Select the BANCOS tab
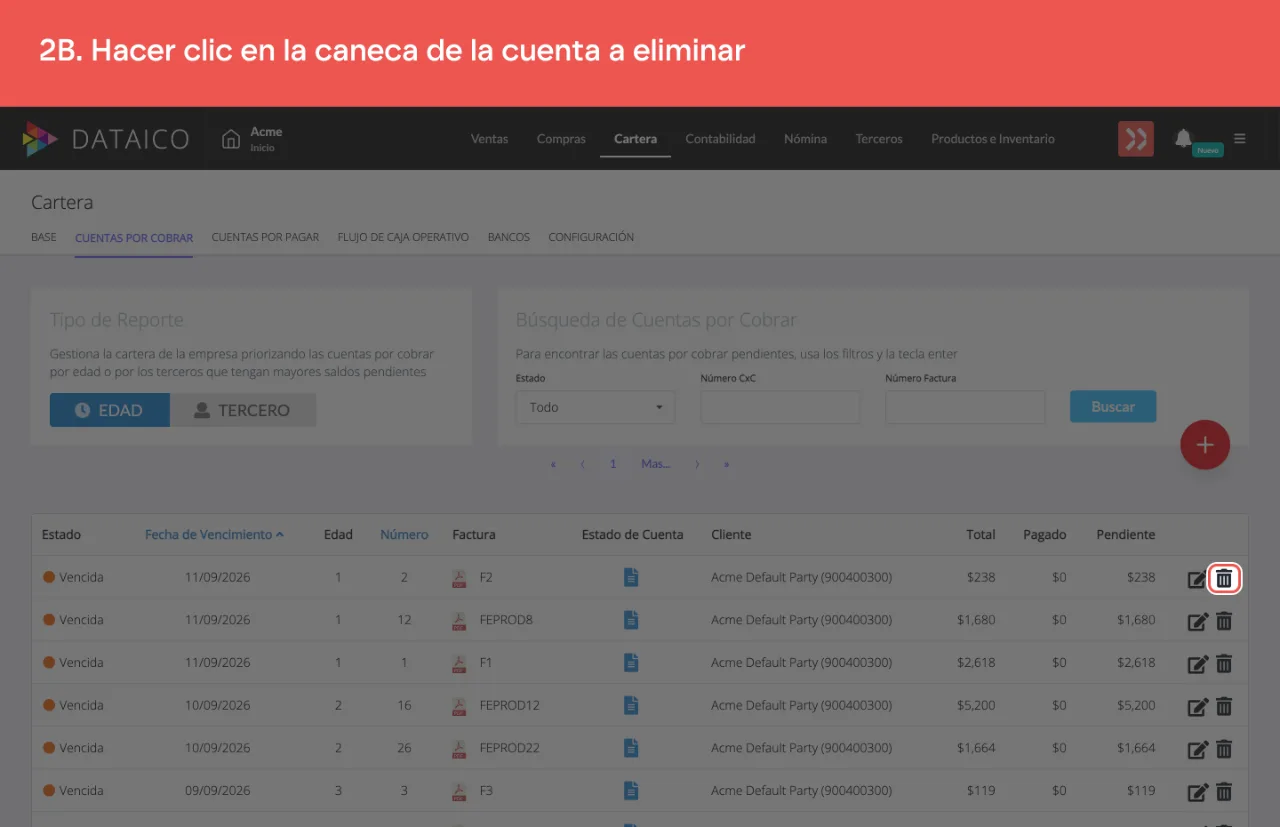This screenshot has width=1280, height=827. coord(509,238)
